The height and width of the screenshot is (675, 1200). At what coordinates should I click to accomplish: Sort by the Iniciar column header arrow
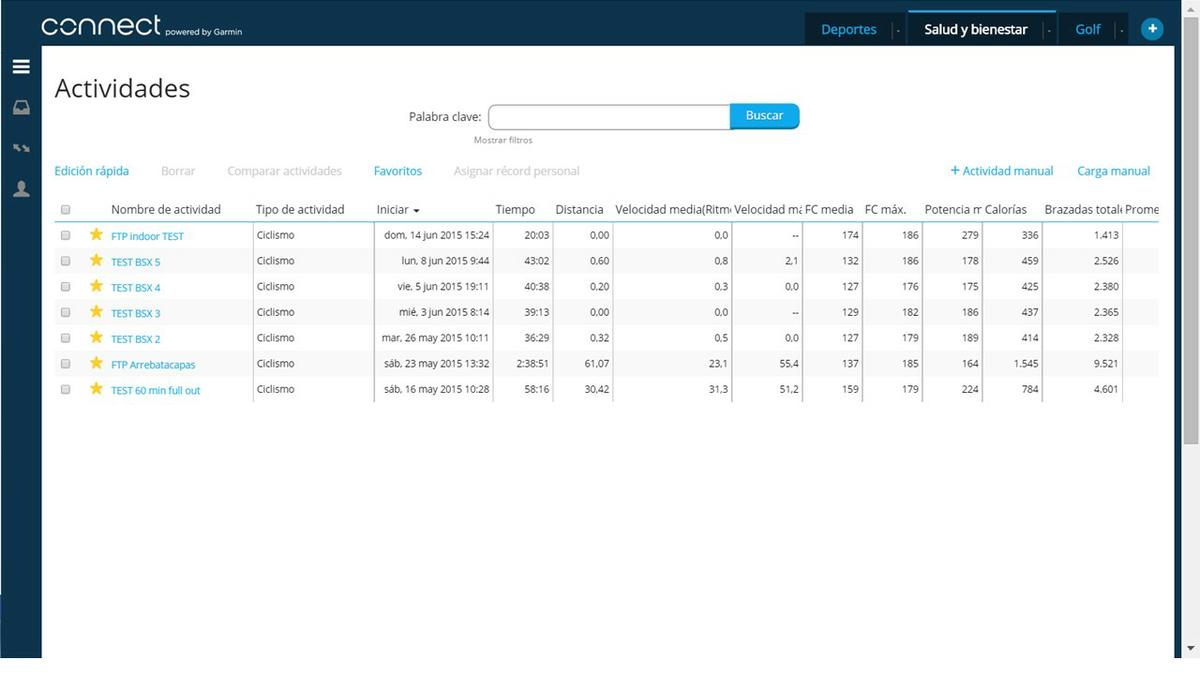coord(416,211)
